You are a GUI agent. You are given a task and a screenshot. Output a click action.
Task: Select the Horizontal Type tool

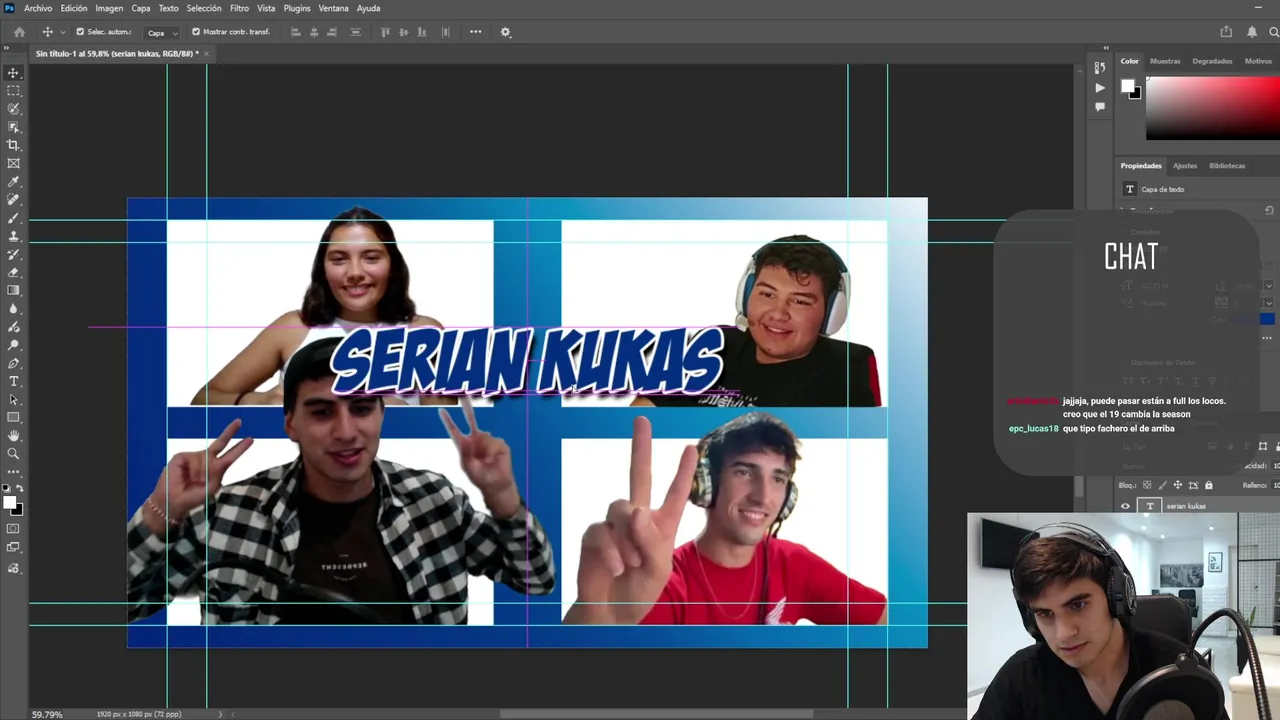13,381
